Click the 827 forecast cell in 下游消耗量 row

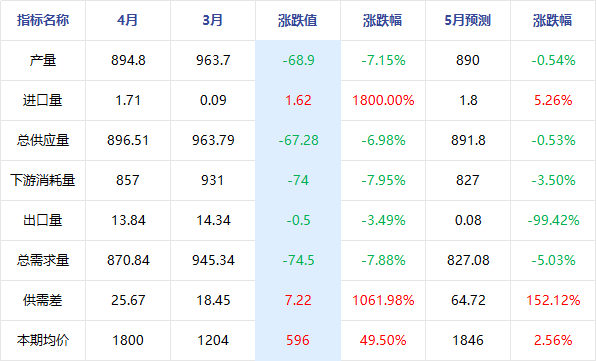468,180
